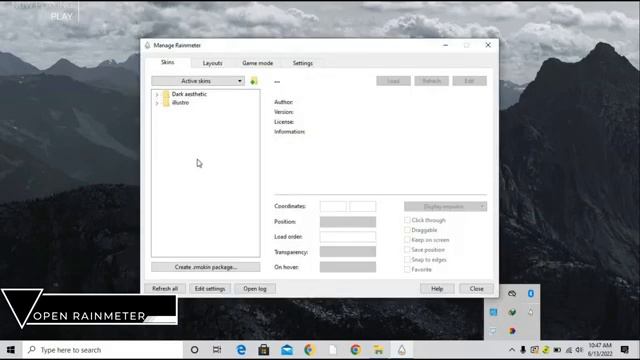
Task: Select the Dark aesthetic skin folder
Action: pyautogui.click(x=189, y=94)
